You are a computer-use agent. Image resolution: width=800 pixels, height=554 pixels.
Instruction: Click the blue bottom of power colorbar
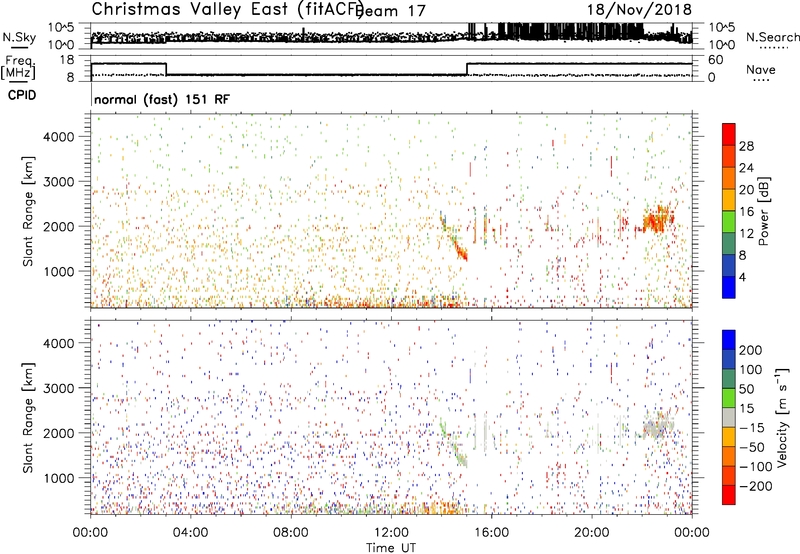pos(729,287)
